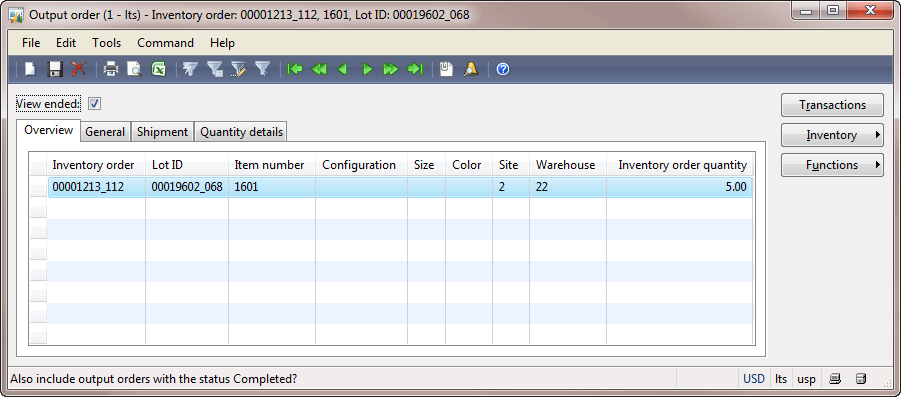Click the row selector of first row
This screenshot has height=397, width=901.
[x=38, y=187]
